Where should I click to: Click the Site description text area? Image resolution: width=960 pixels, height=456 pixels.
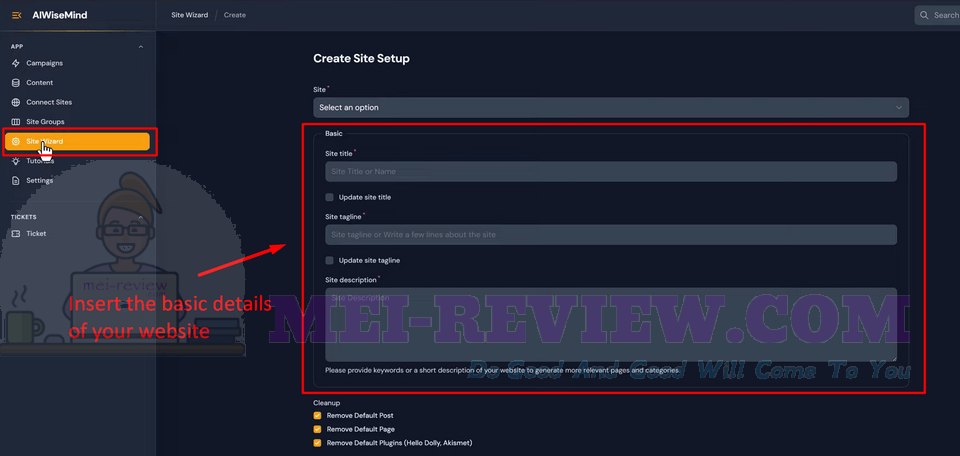(611, 324)
